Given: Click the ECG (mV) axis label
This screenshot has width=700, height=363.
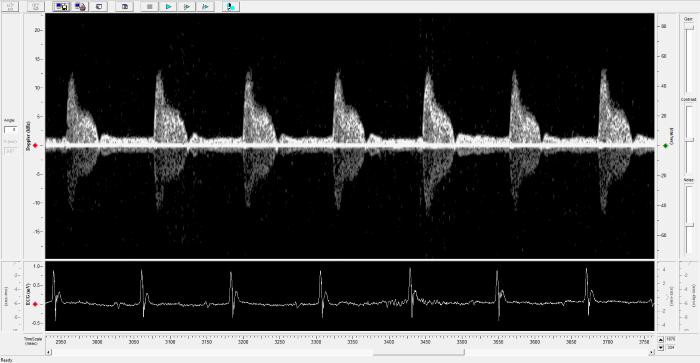Looking at the screenshot, I should pos(28,294).
